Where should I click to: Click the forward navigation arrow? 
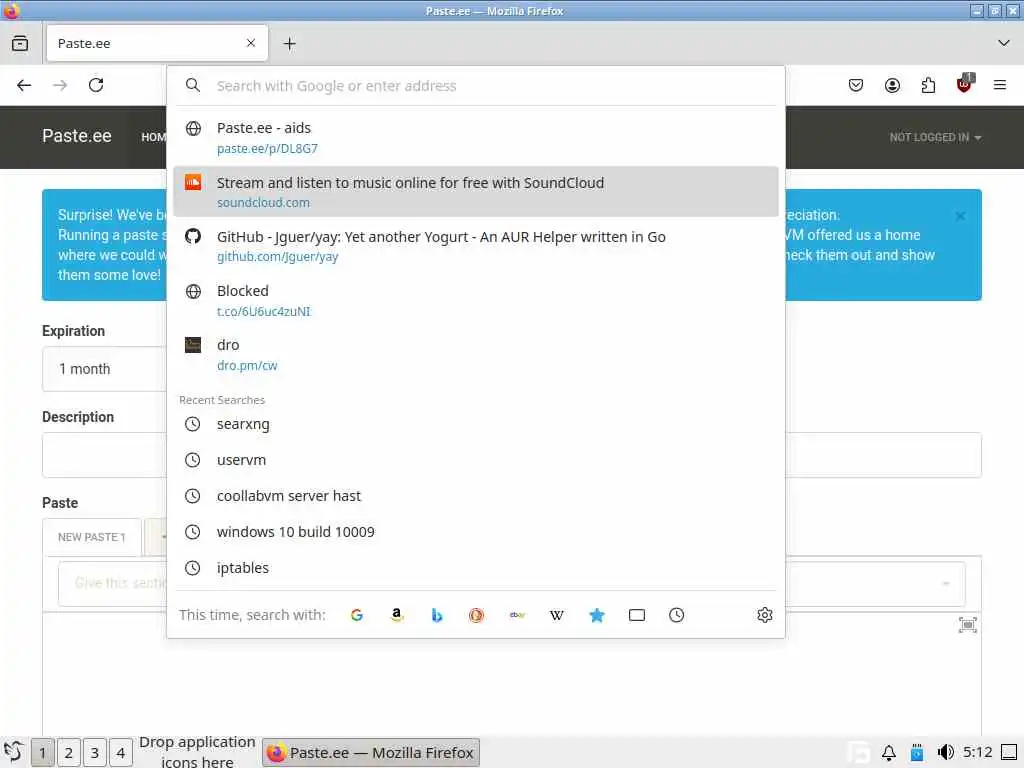(x=60, y=86)
